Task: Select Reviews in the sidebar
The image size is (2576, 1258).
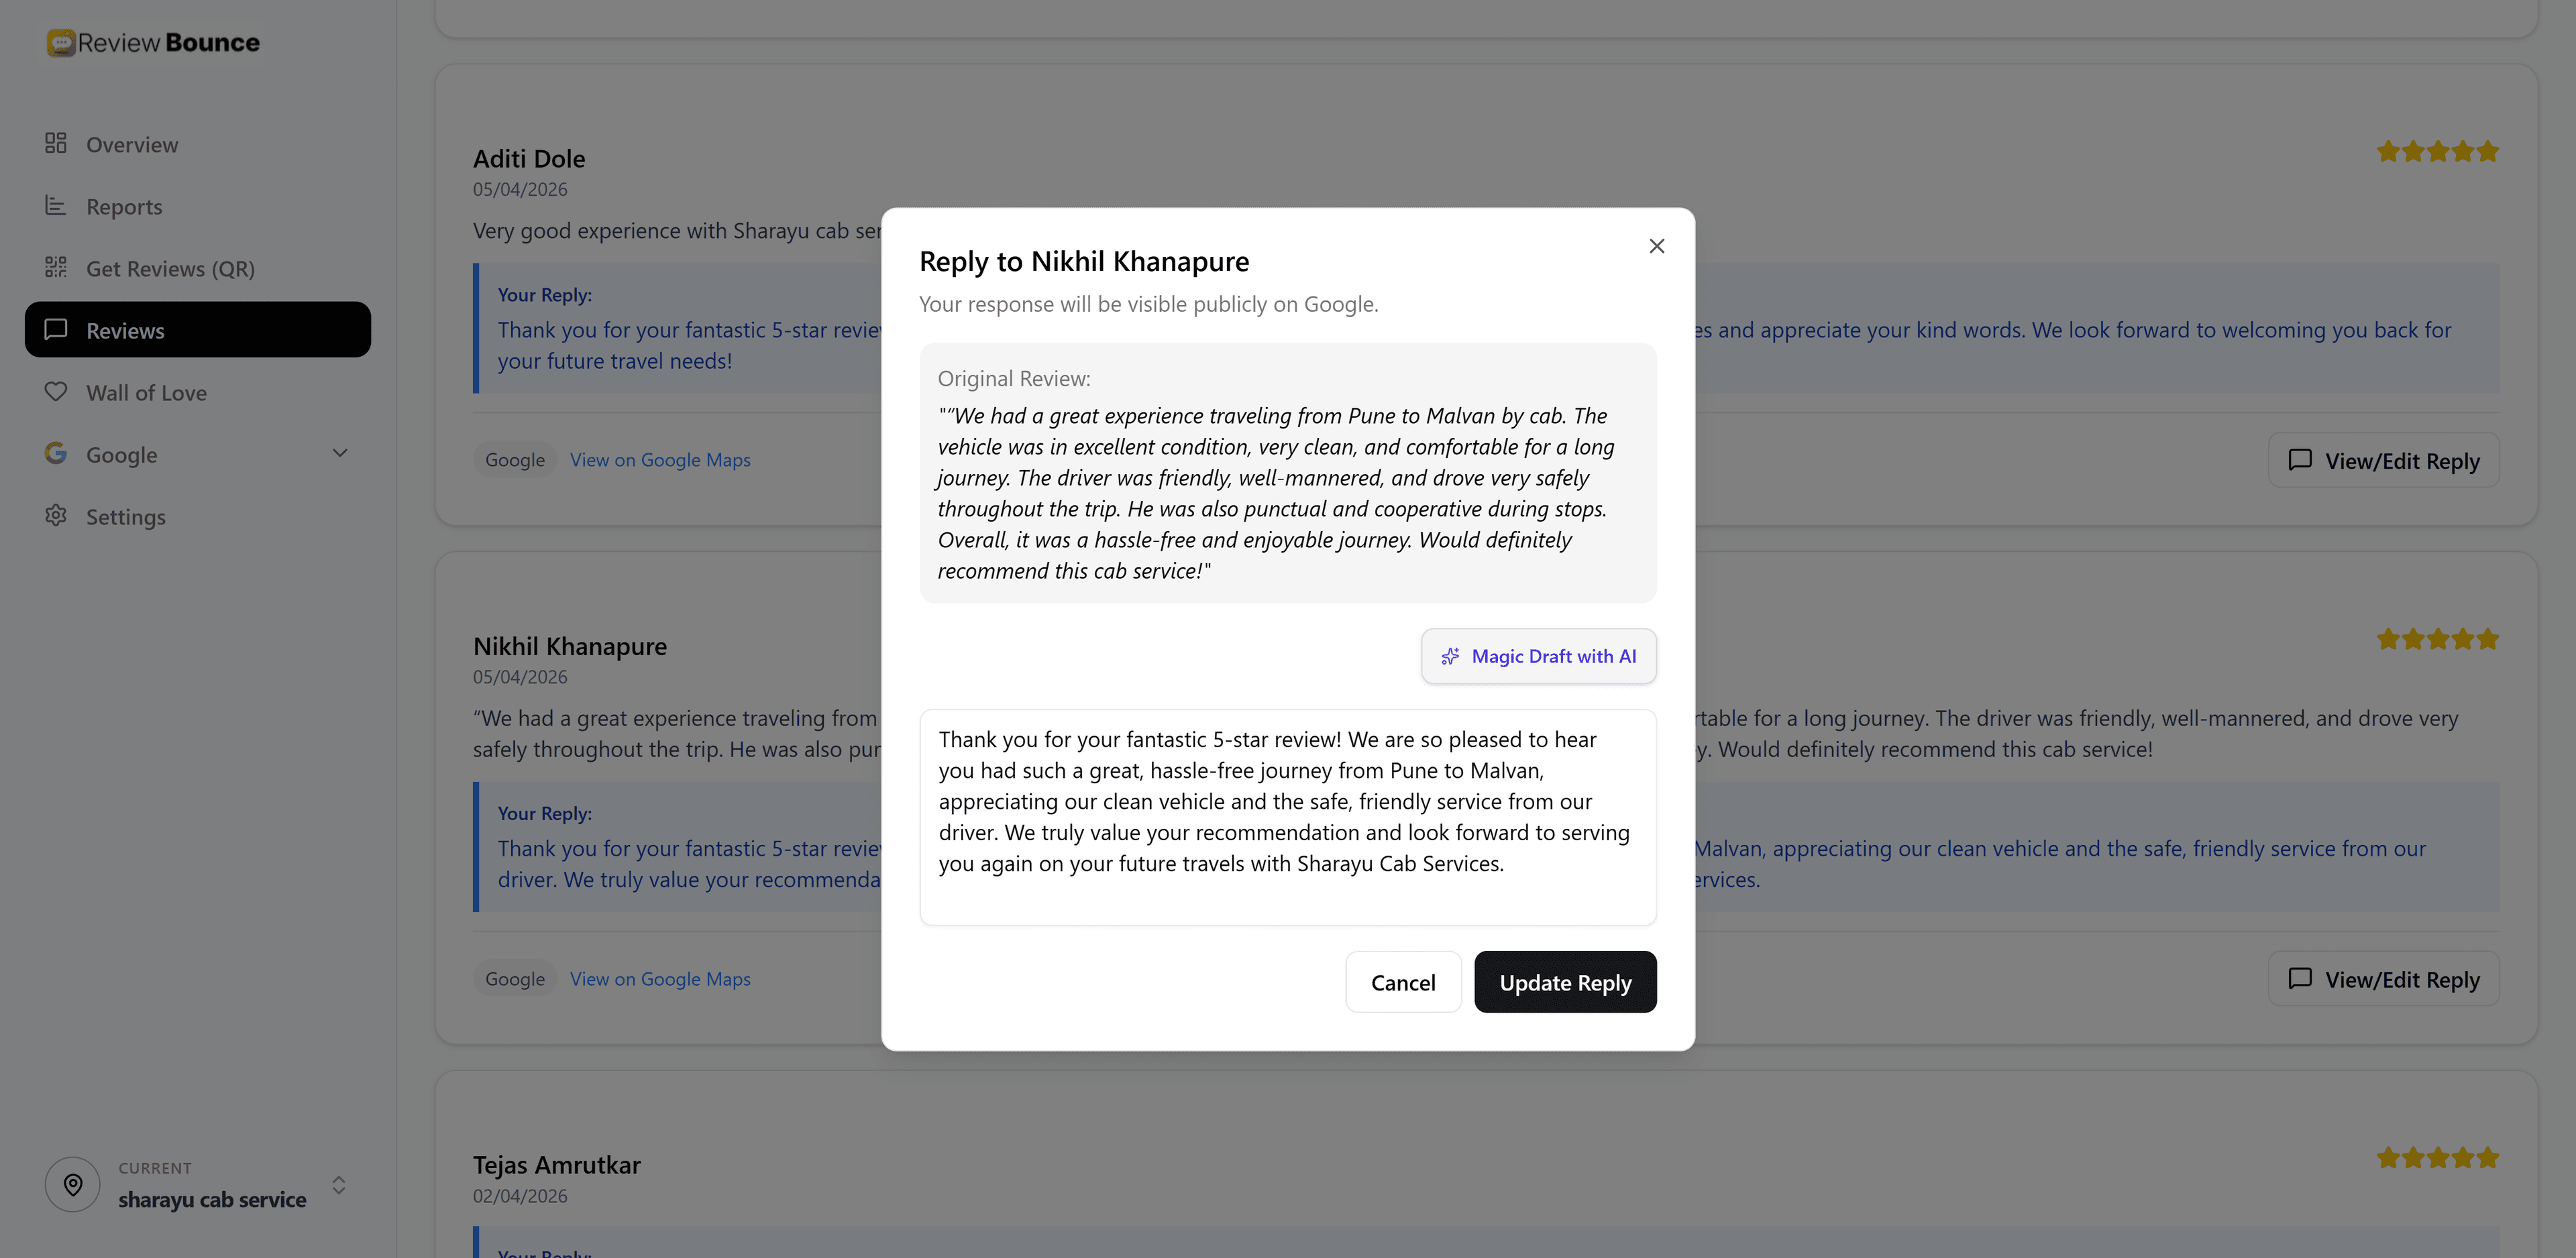Action: pos(198,330)
